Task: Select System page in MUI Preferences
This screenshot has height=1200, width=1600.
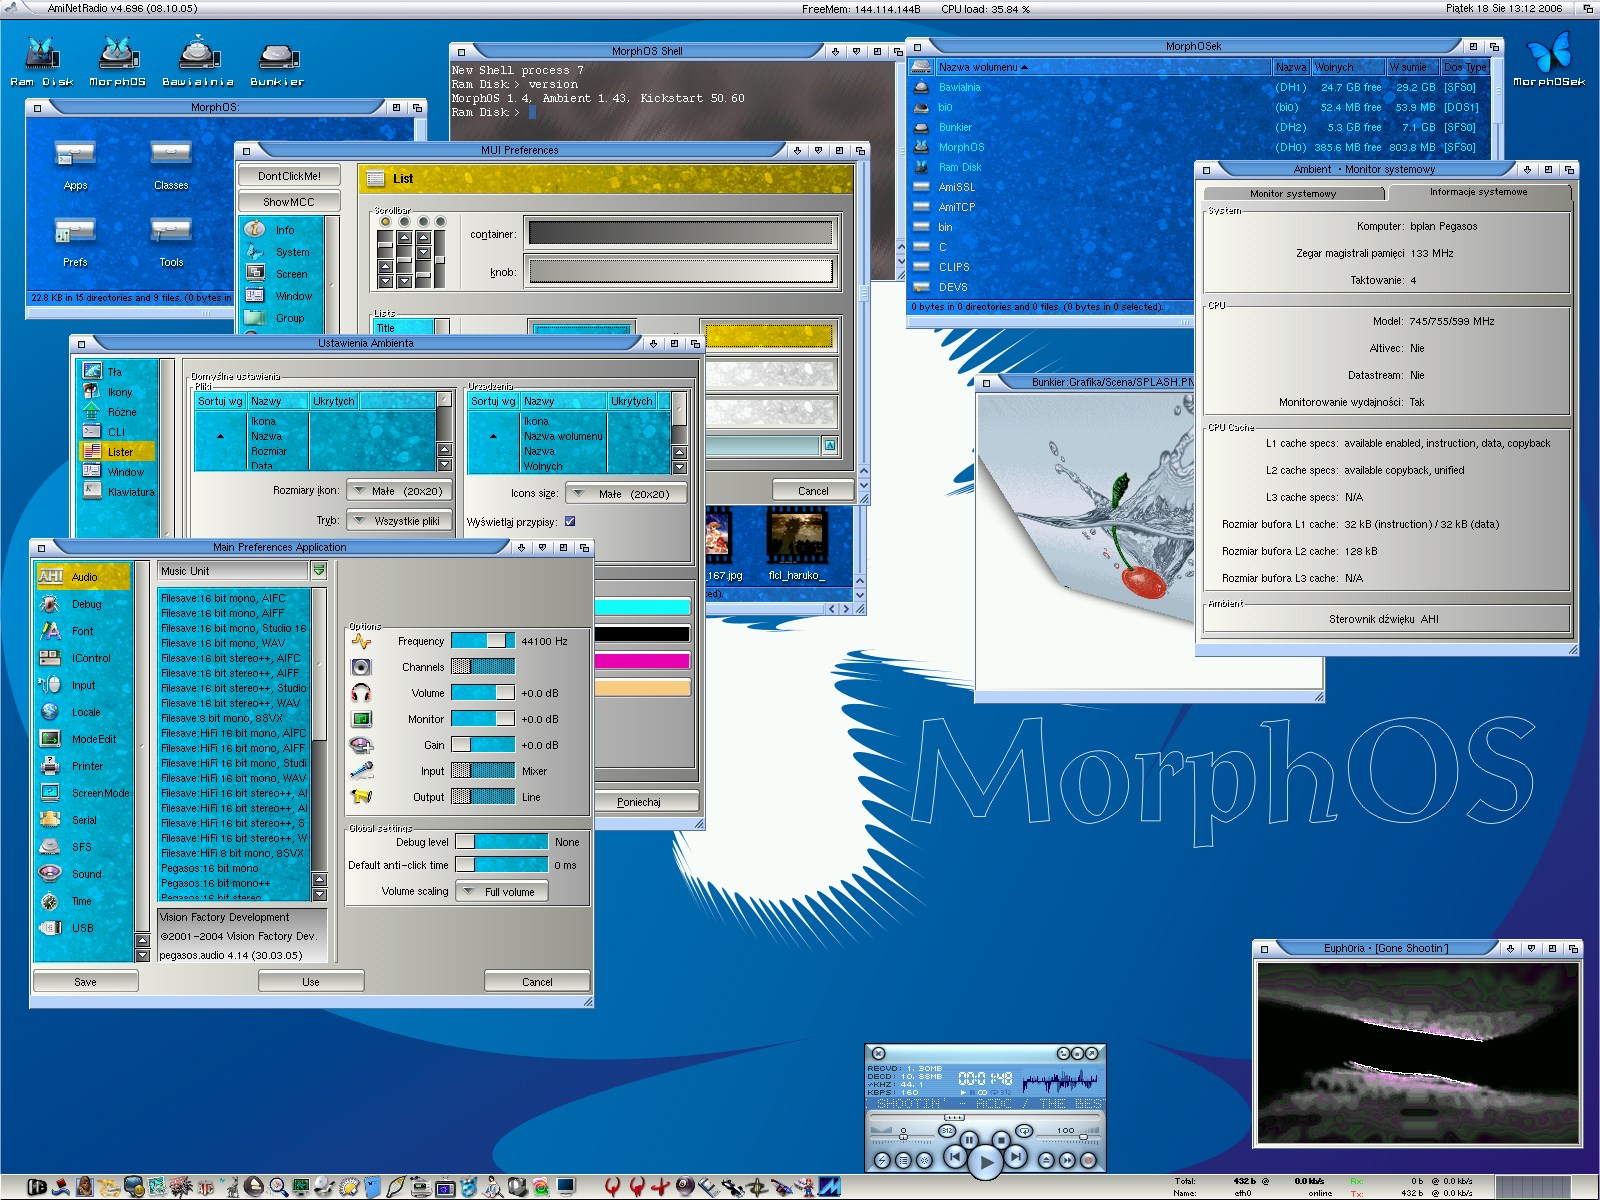Action: pyautogui.click(x=283, y=252)
